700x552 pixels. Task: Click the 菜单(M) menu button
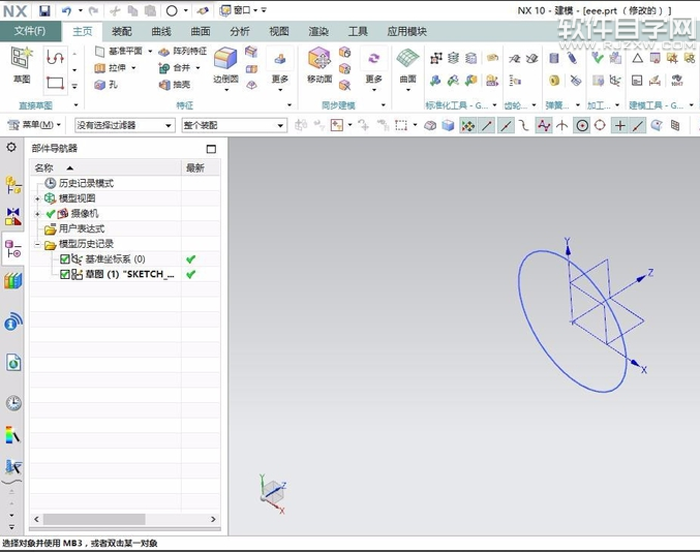[35, 125]
